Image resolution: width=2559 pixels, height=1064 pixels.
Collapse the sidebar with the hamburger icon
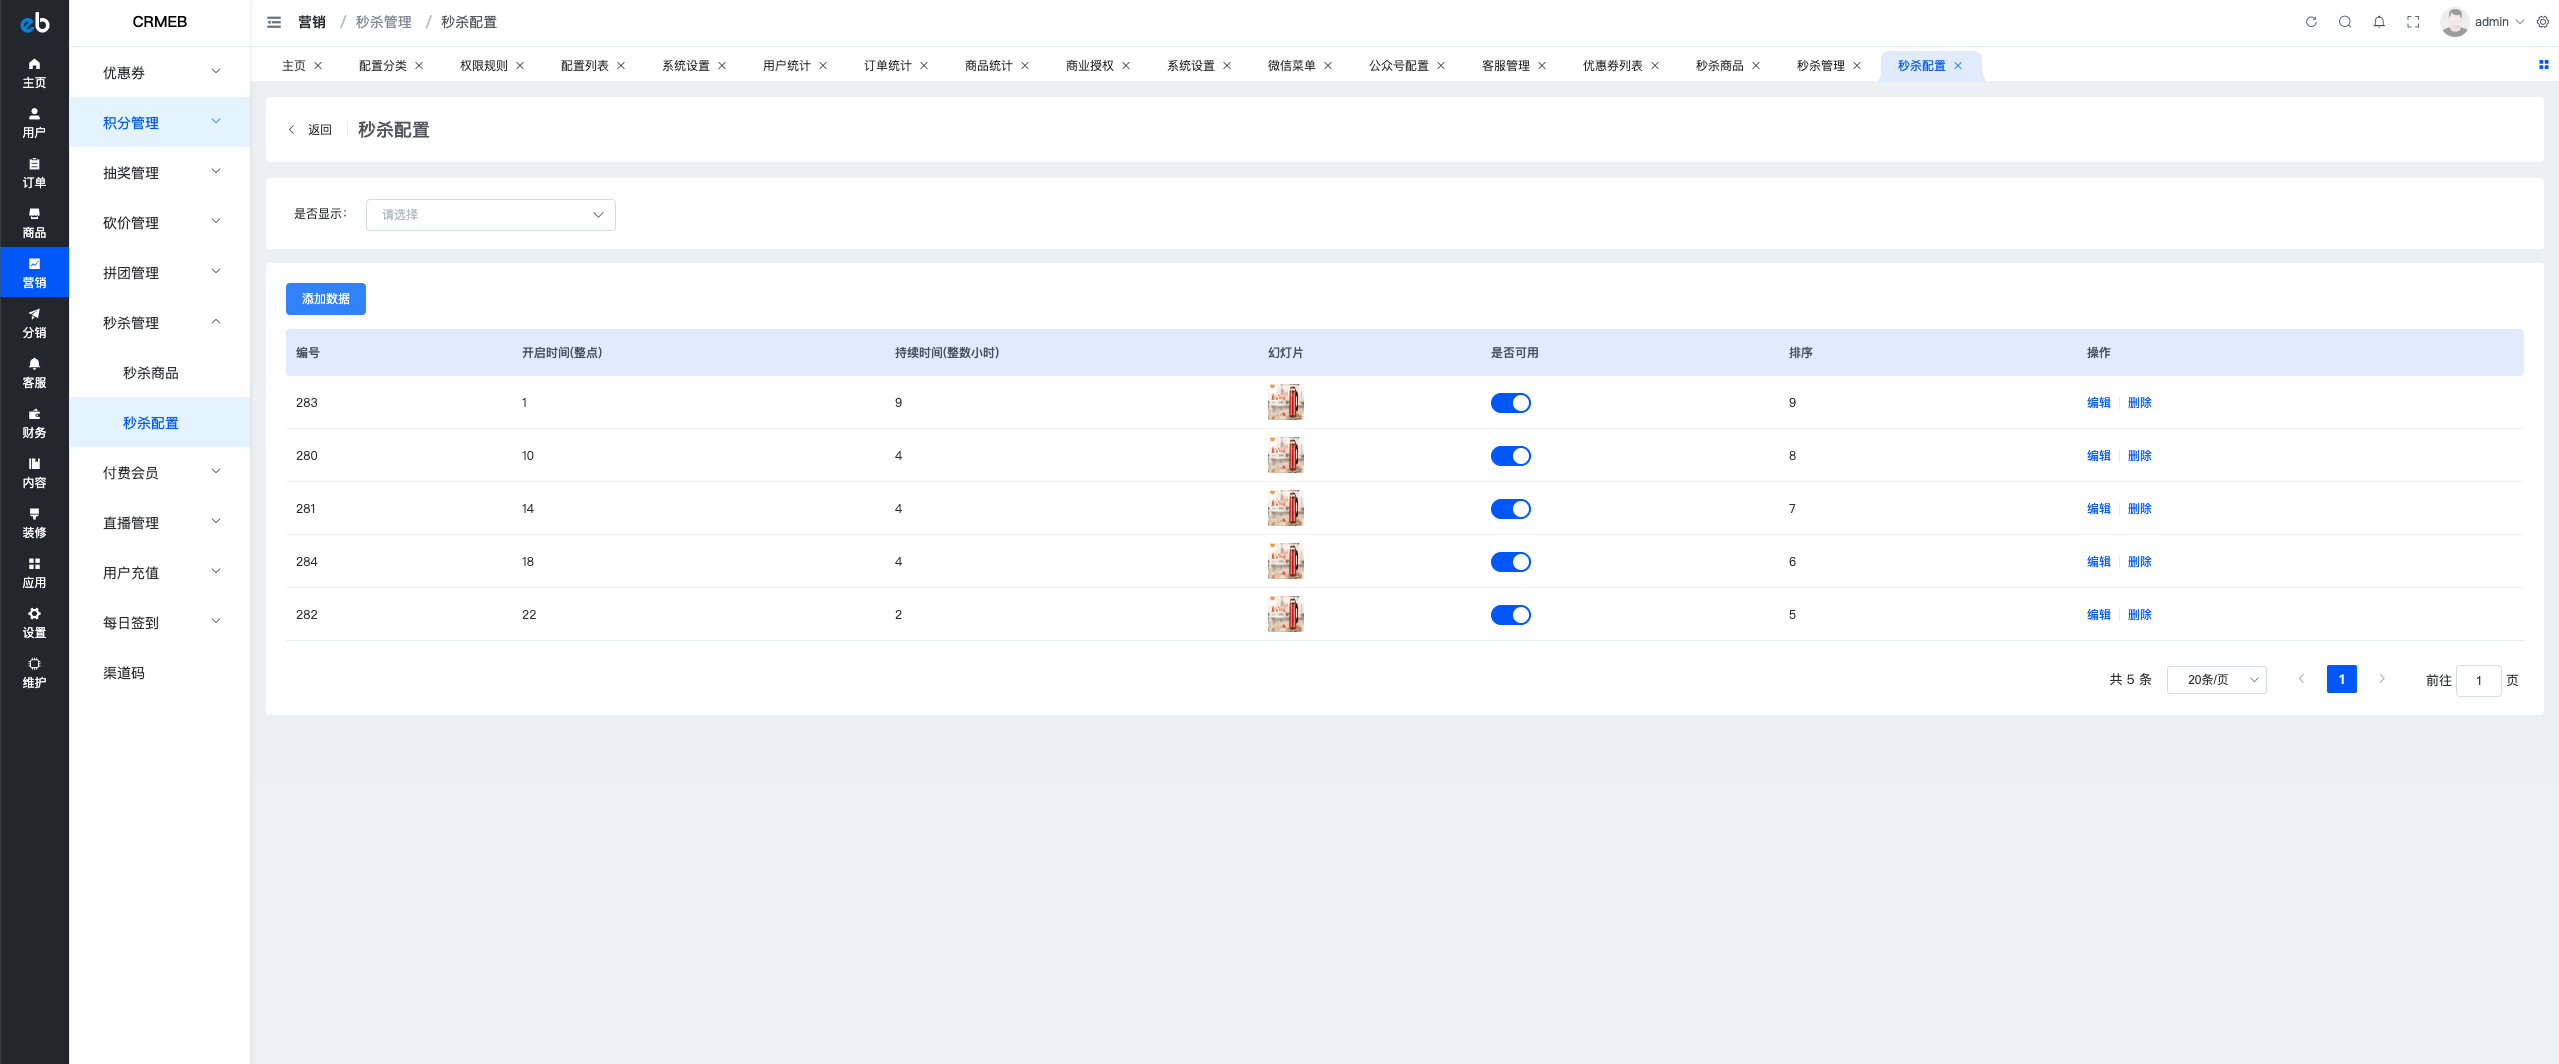click(274, 22)
